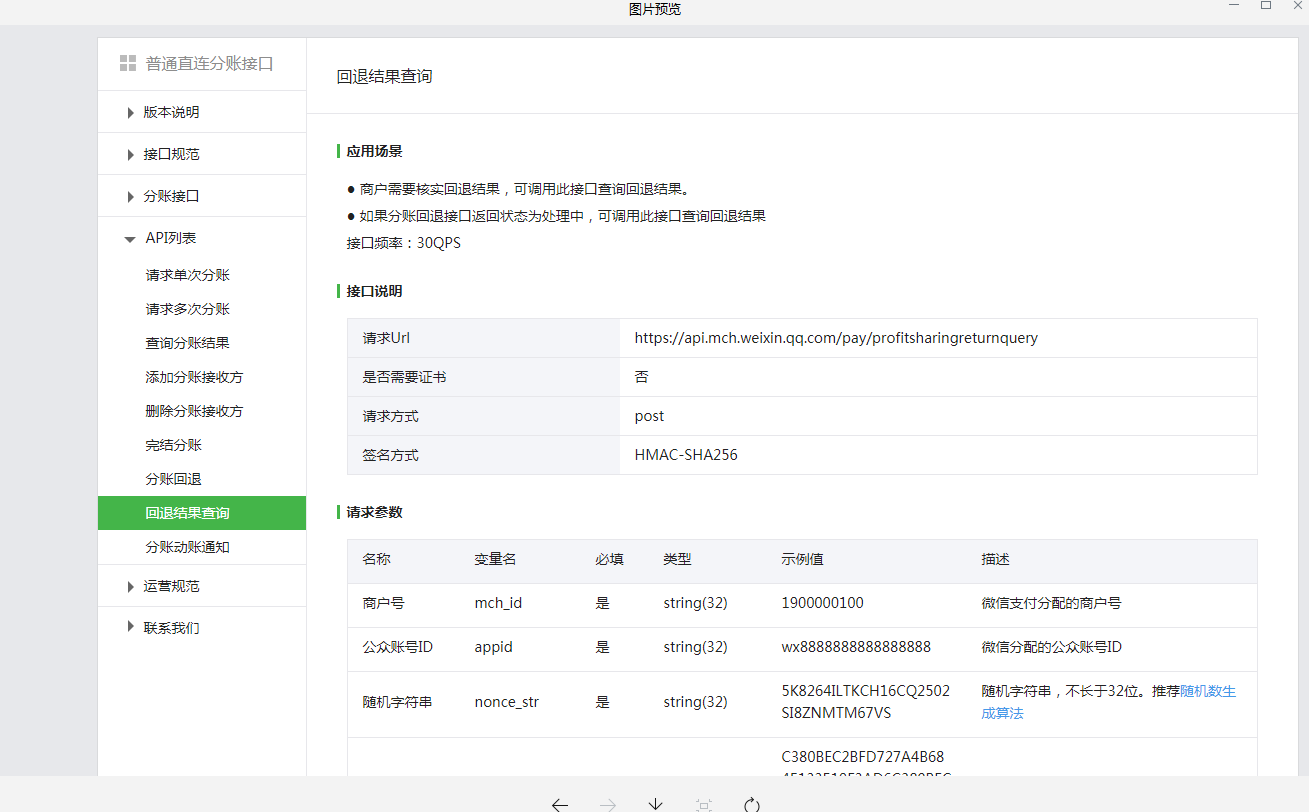Expand the 联系我们 section arrow
Viewport: 1309px width, 812px height.
pyautogui.click(x=130, y=627)
